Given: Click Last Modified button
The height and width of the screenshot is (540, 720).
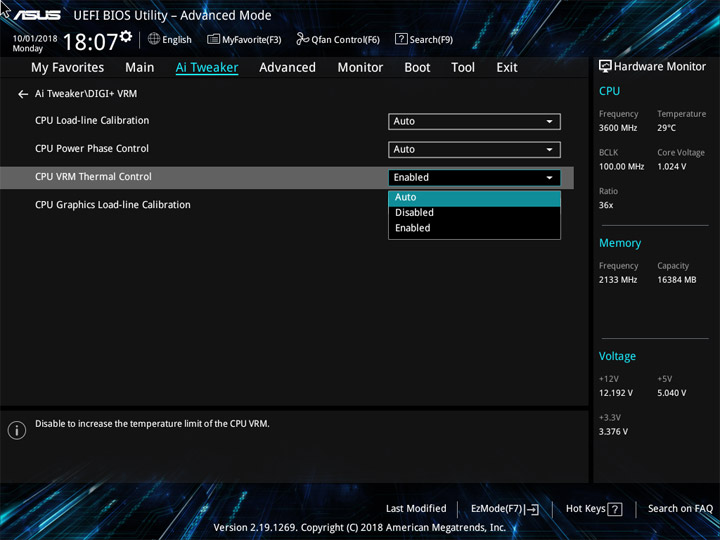Looking at the screenshot, I should 416,508.
